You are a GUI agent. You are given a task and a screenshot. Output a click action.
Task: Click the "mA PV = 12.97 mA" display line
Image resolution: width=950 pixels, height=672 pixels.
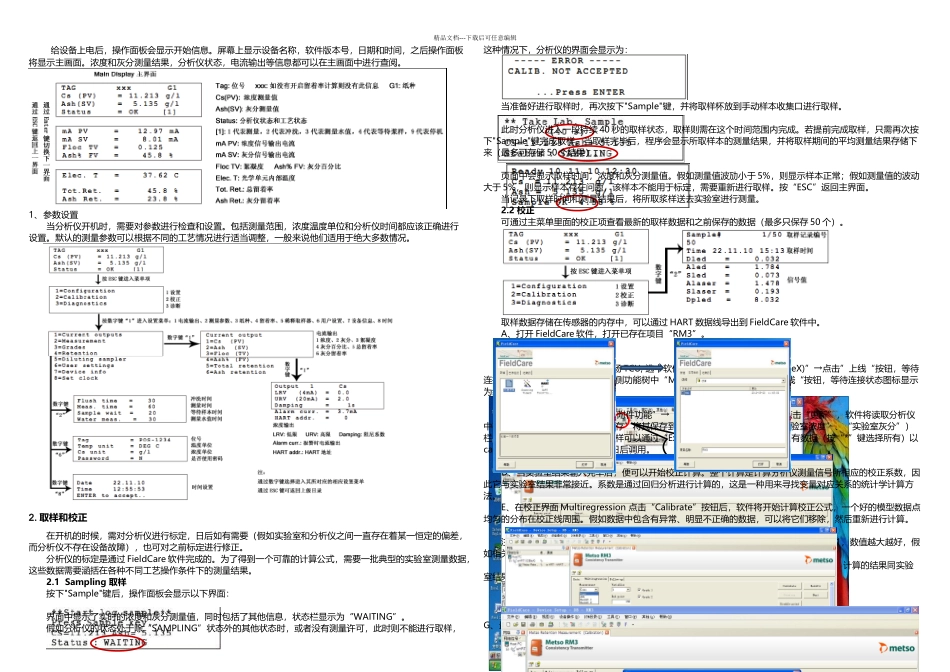click(x=120, y=131)
